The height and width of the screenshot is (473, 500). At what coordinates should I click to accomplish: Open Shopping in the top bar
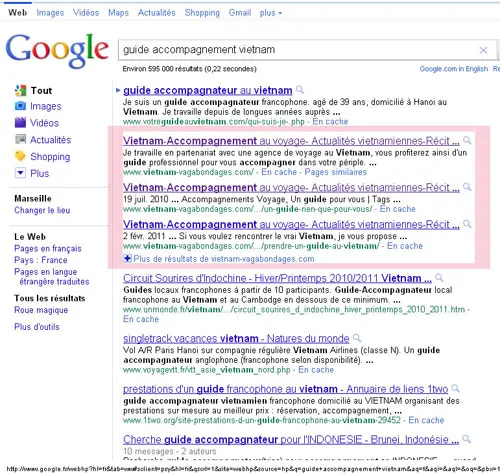pyautogui.click(x=202, y=13)
